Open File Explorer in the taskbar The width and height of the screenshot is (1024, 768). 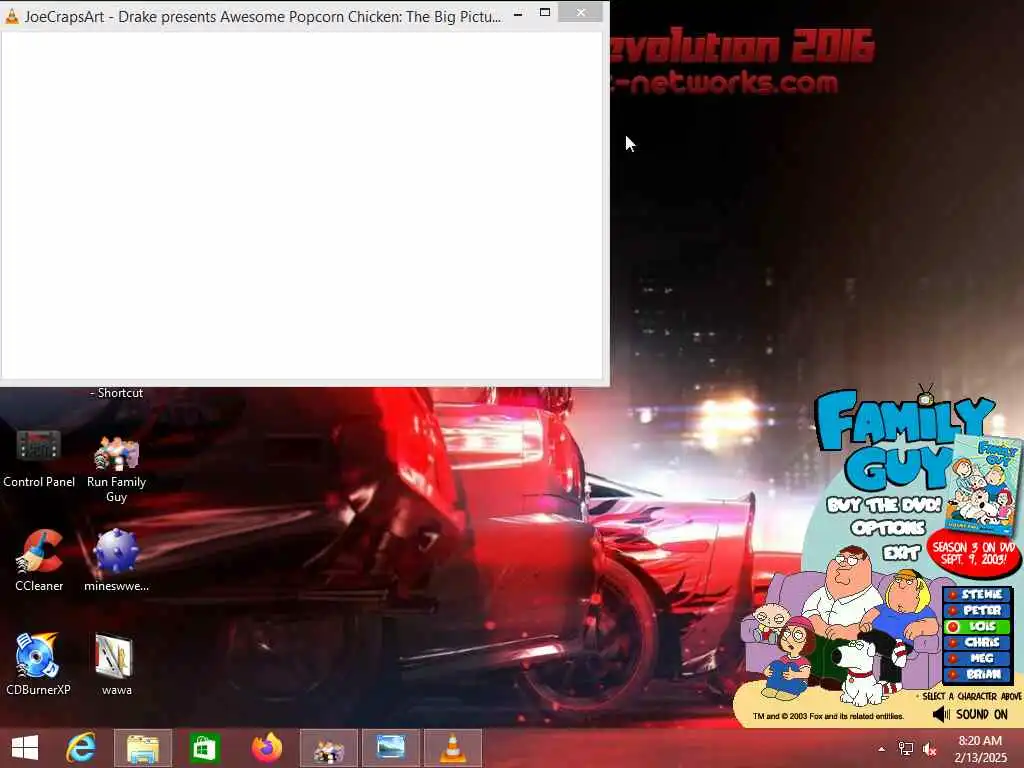(x=143, y=748)
